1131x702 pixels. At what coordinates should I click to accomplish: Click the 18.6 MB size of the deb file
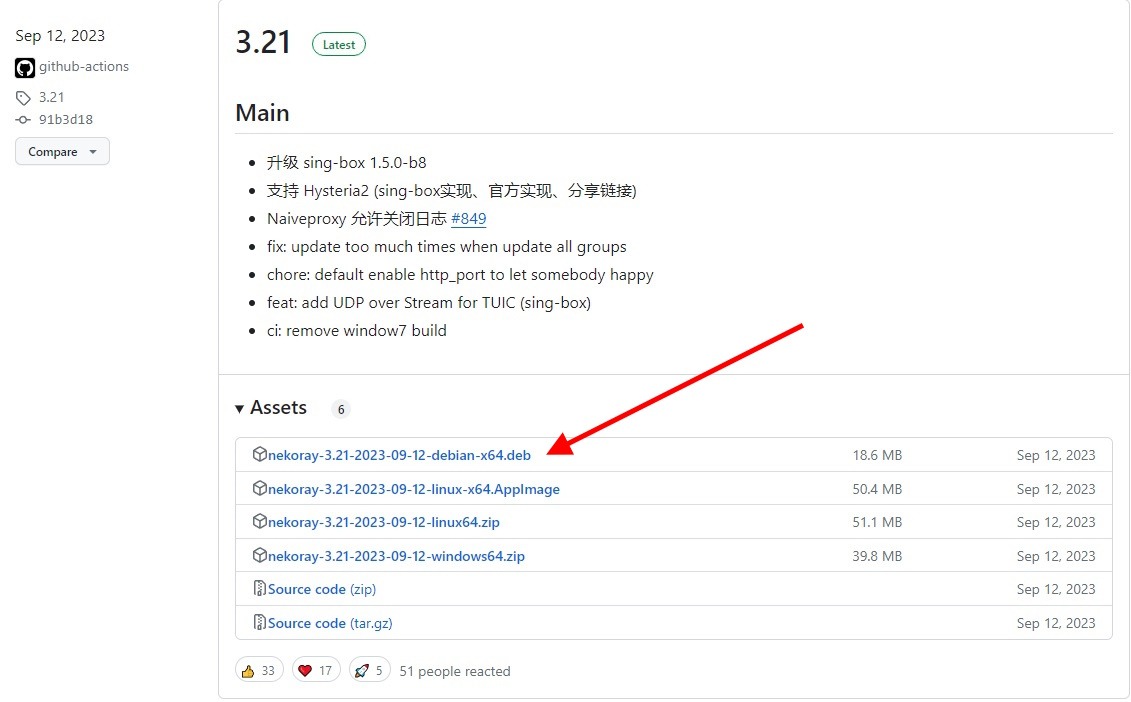877,455
